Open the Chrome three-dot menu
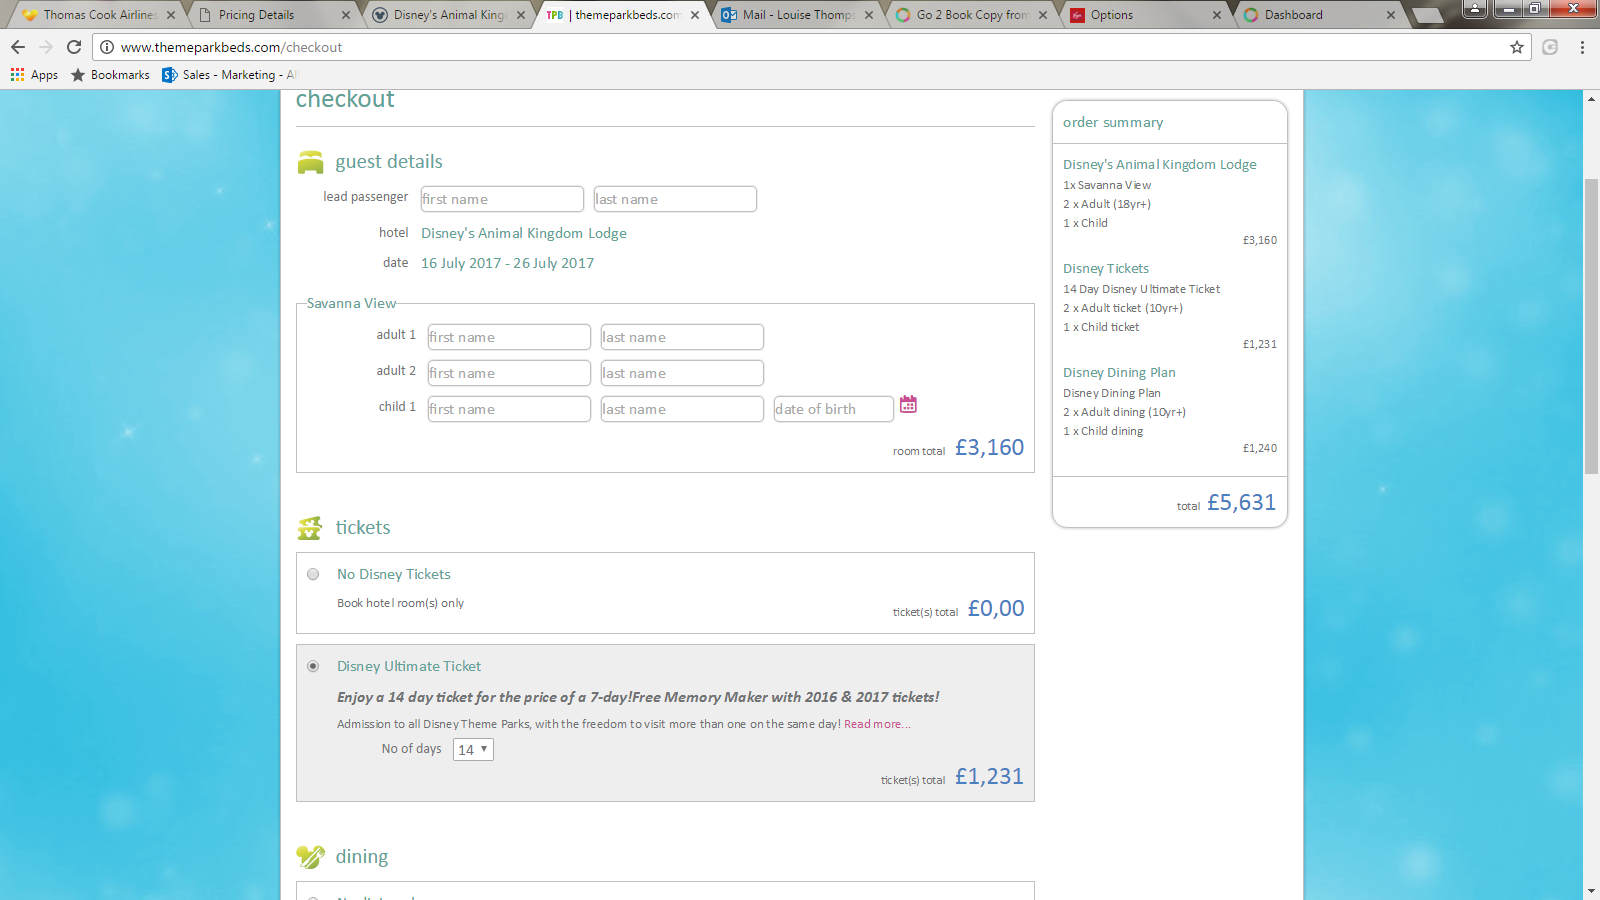1600x900 pixels. point(1582,47)
